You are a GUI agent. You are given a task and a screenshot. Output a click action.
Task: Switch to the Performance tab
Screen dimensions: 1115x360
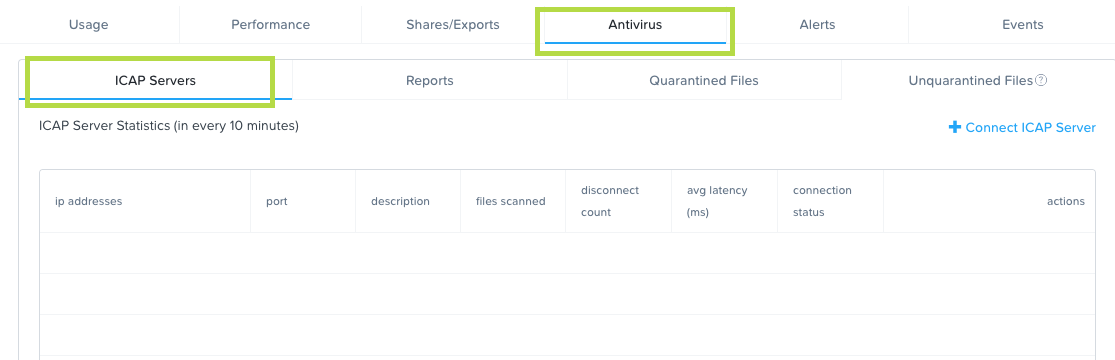pos(270,25)
